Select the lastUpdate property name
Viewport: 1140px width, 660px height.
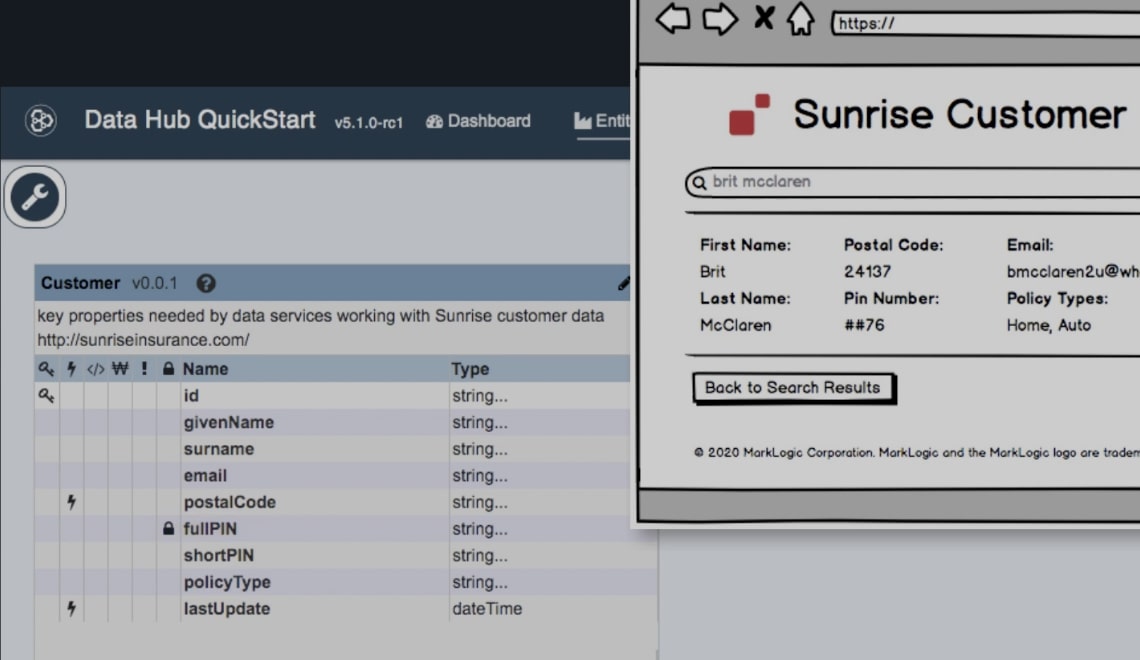pos(227,609)
